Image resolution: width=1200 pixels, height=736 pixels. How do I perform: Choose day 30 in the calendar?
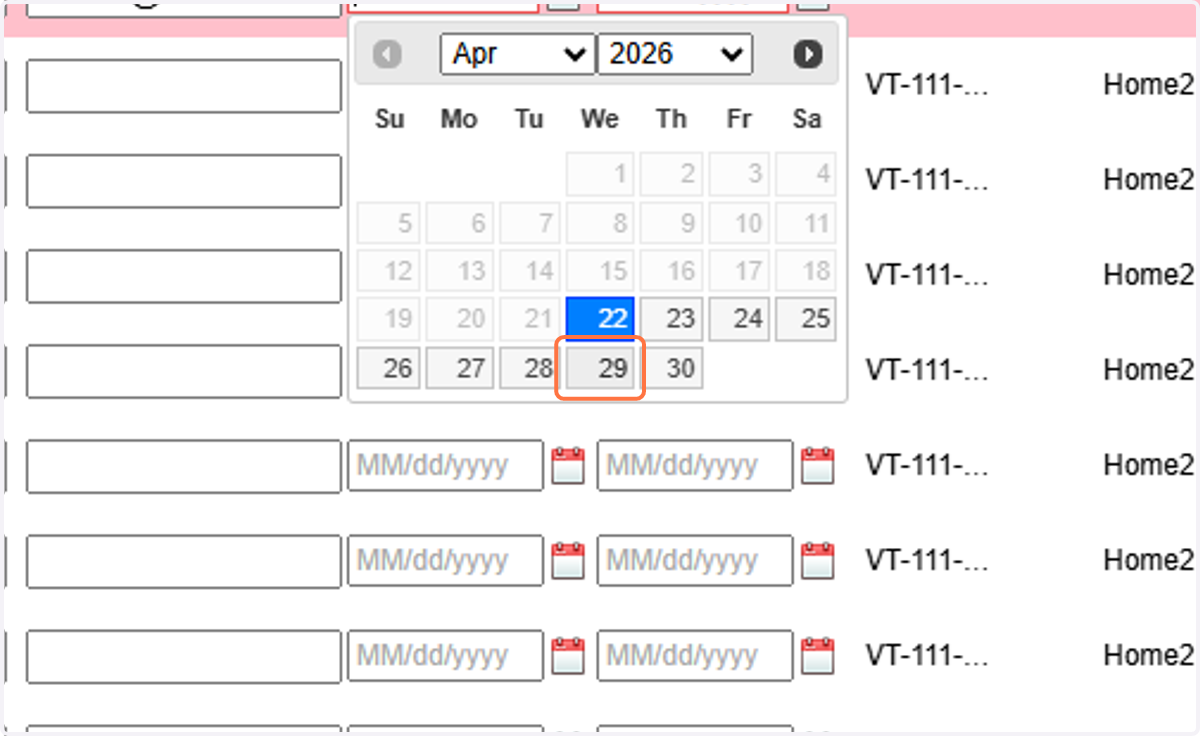(x=671, y=368)
